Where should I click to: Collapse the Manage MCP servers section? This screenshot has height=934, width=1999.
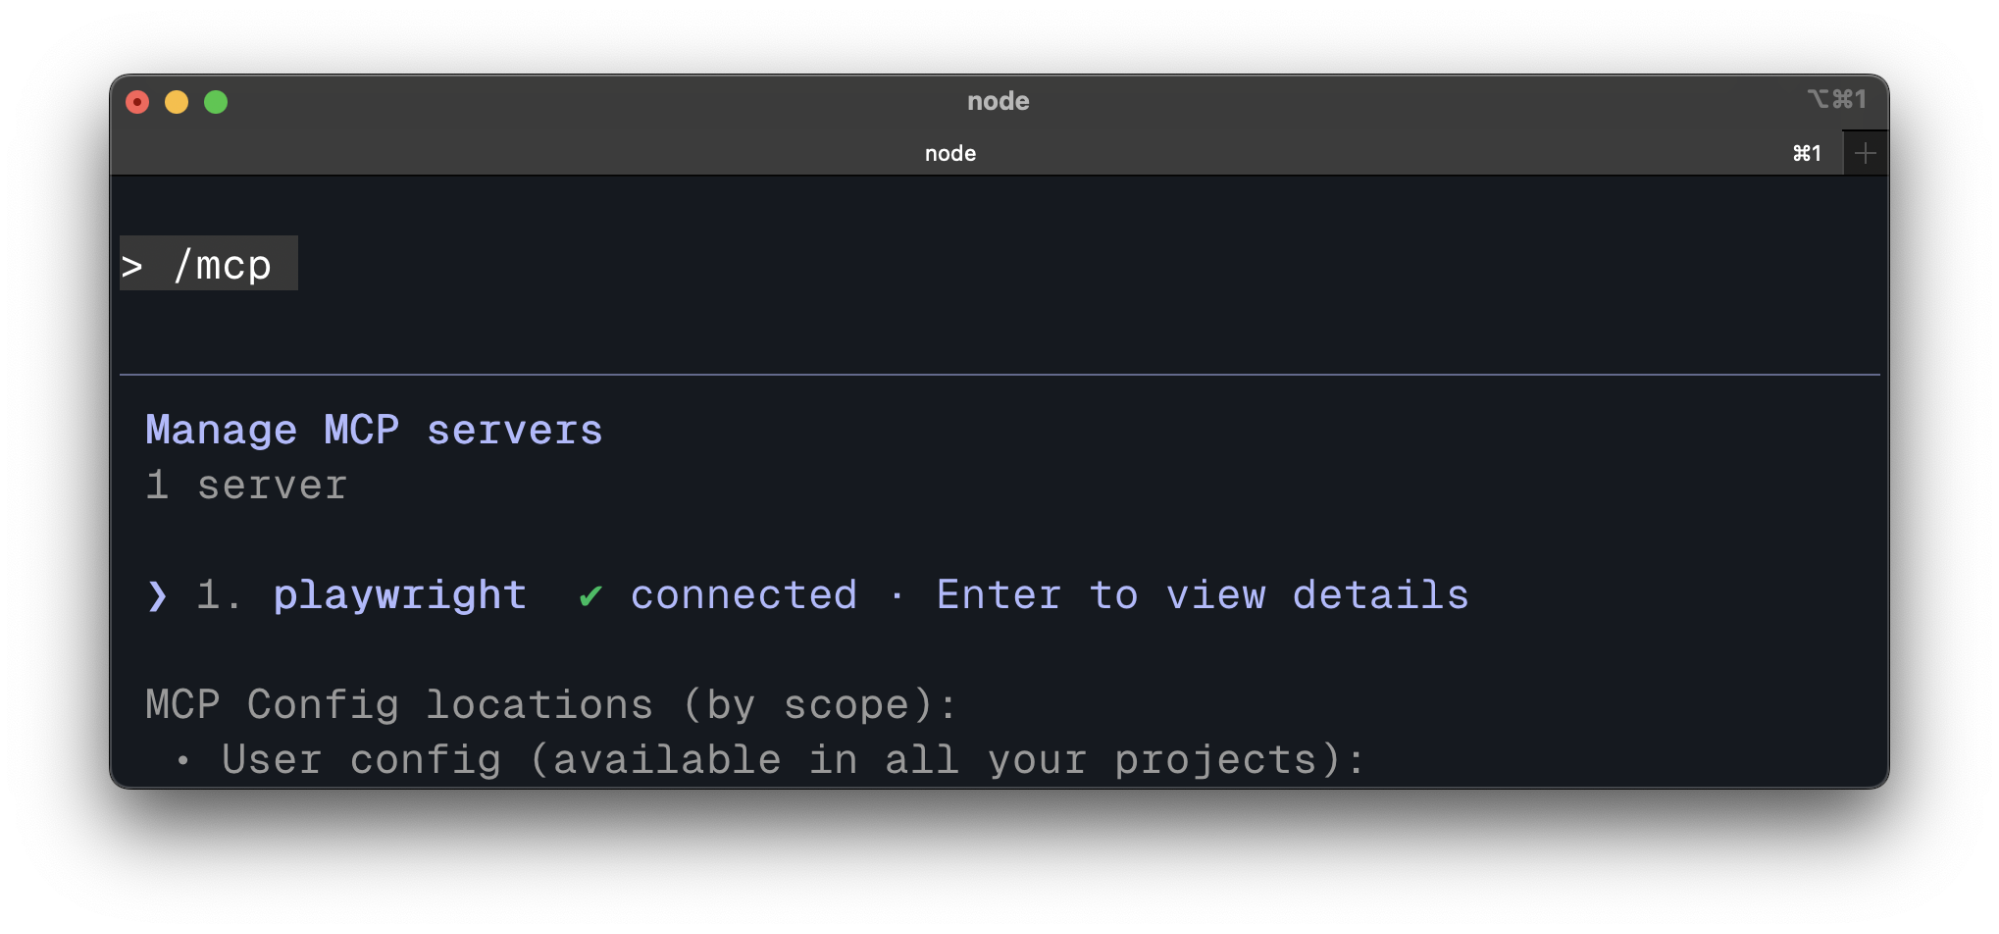pos(374,428)
